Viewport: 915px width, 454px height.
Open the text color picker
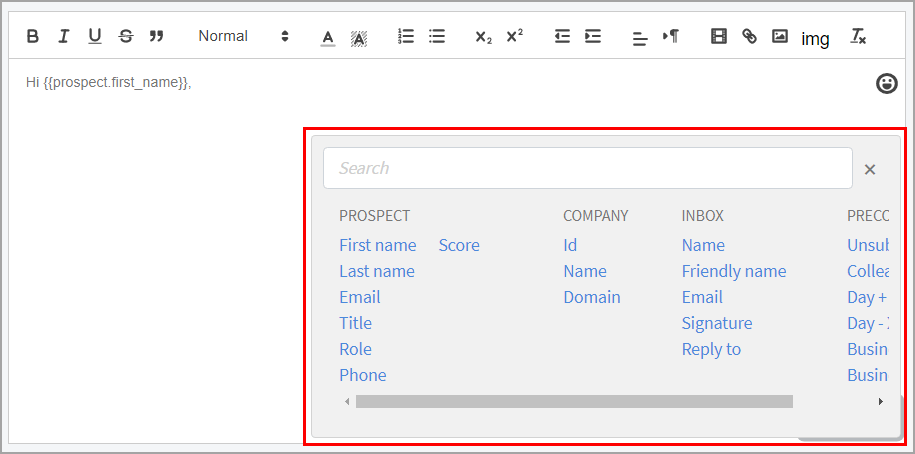point(328,38)
